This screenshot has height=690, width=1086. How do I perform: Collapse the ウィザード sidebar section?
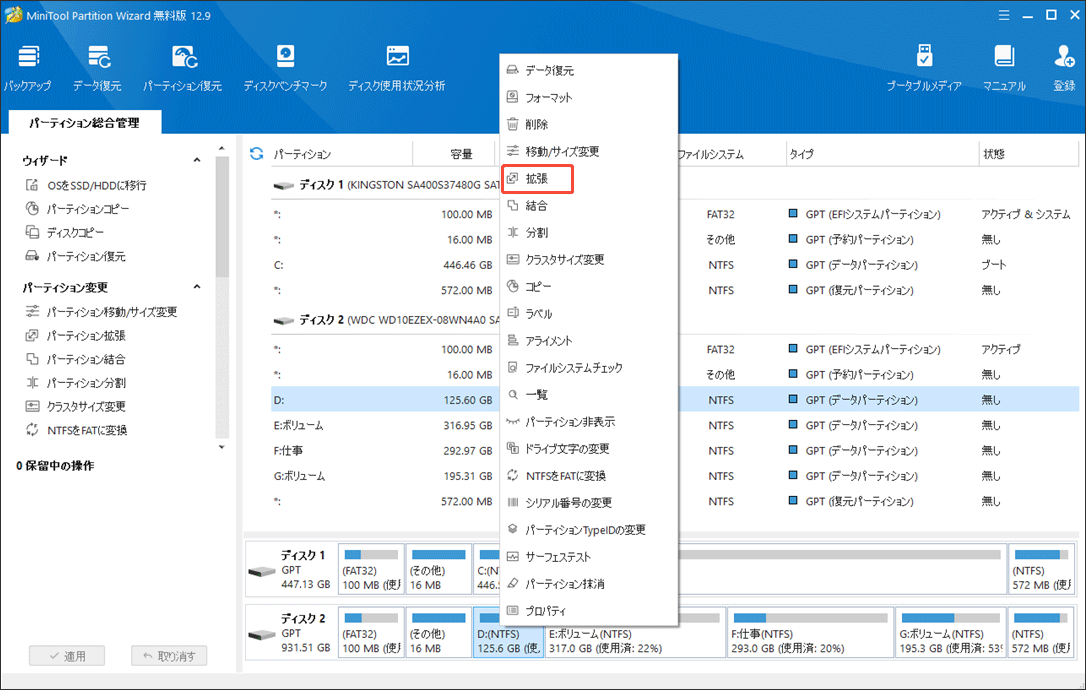tap(197, 160)
